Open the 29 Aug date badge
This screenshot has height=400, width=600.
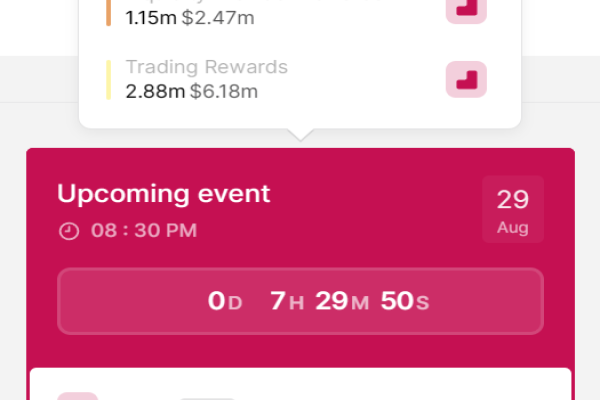[x=513, y=209]
